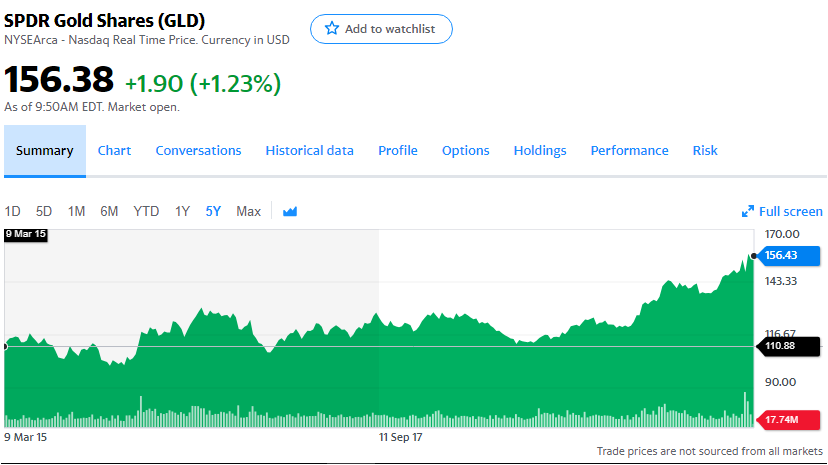
Task: Click the black 9 Mar 15 date tag
Action: pyautogui.click(x=26, y=234)
